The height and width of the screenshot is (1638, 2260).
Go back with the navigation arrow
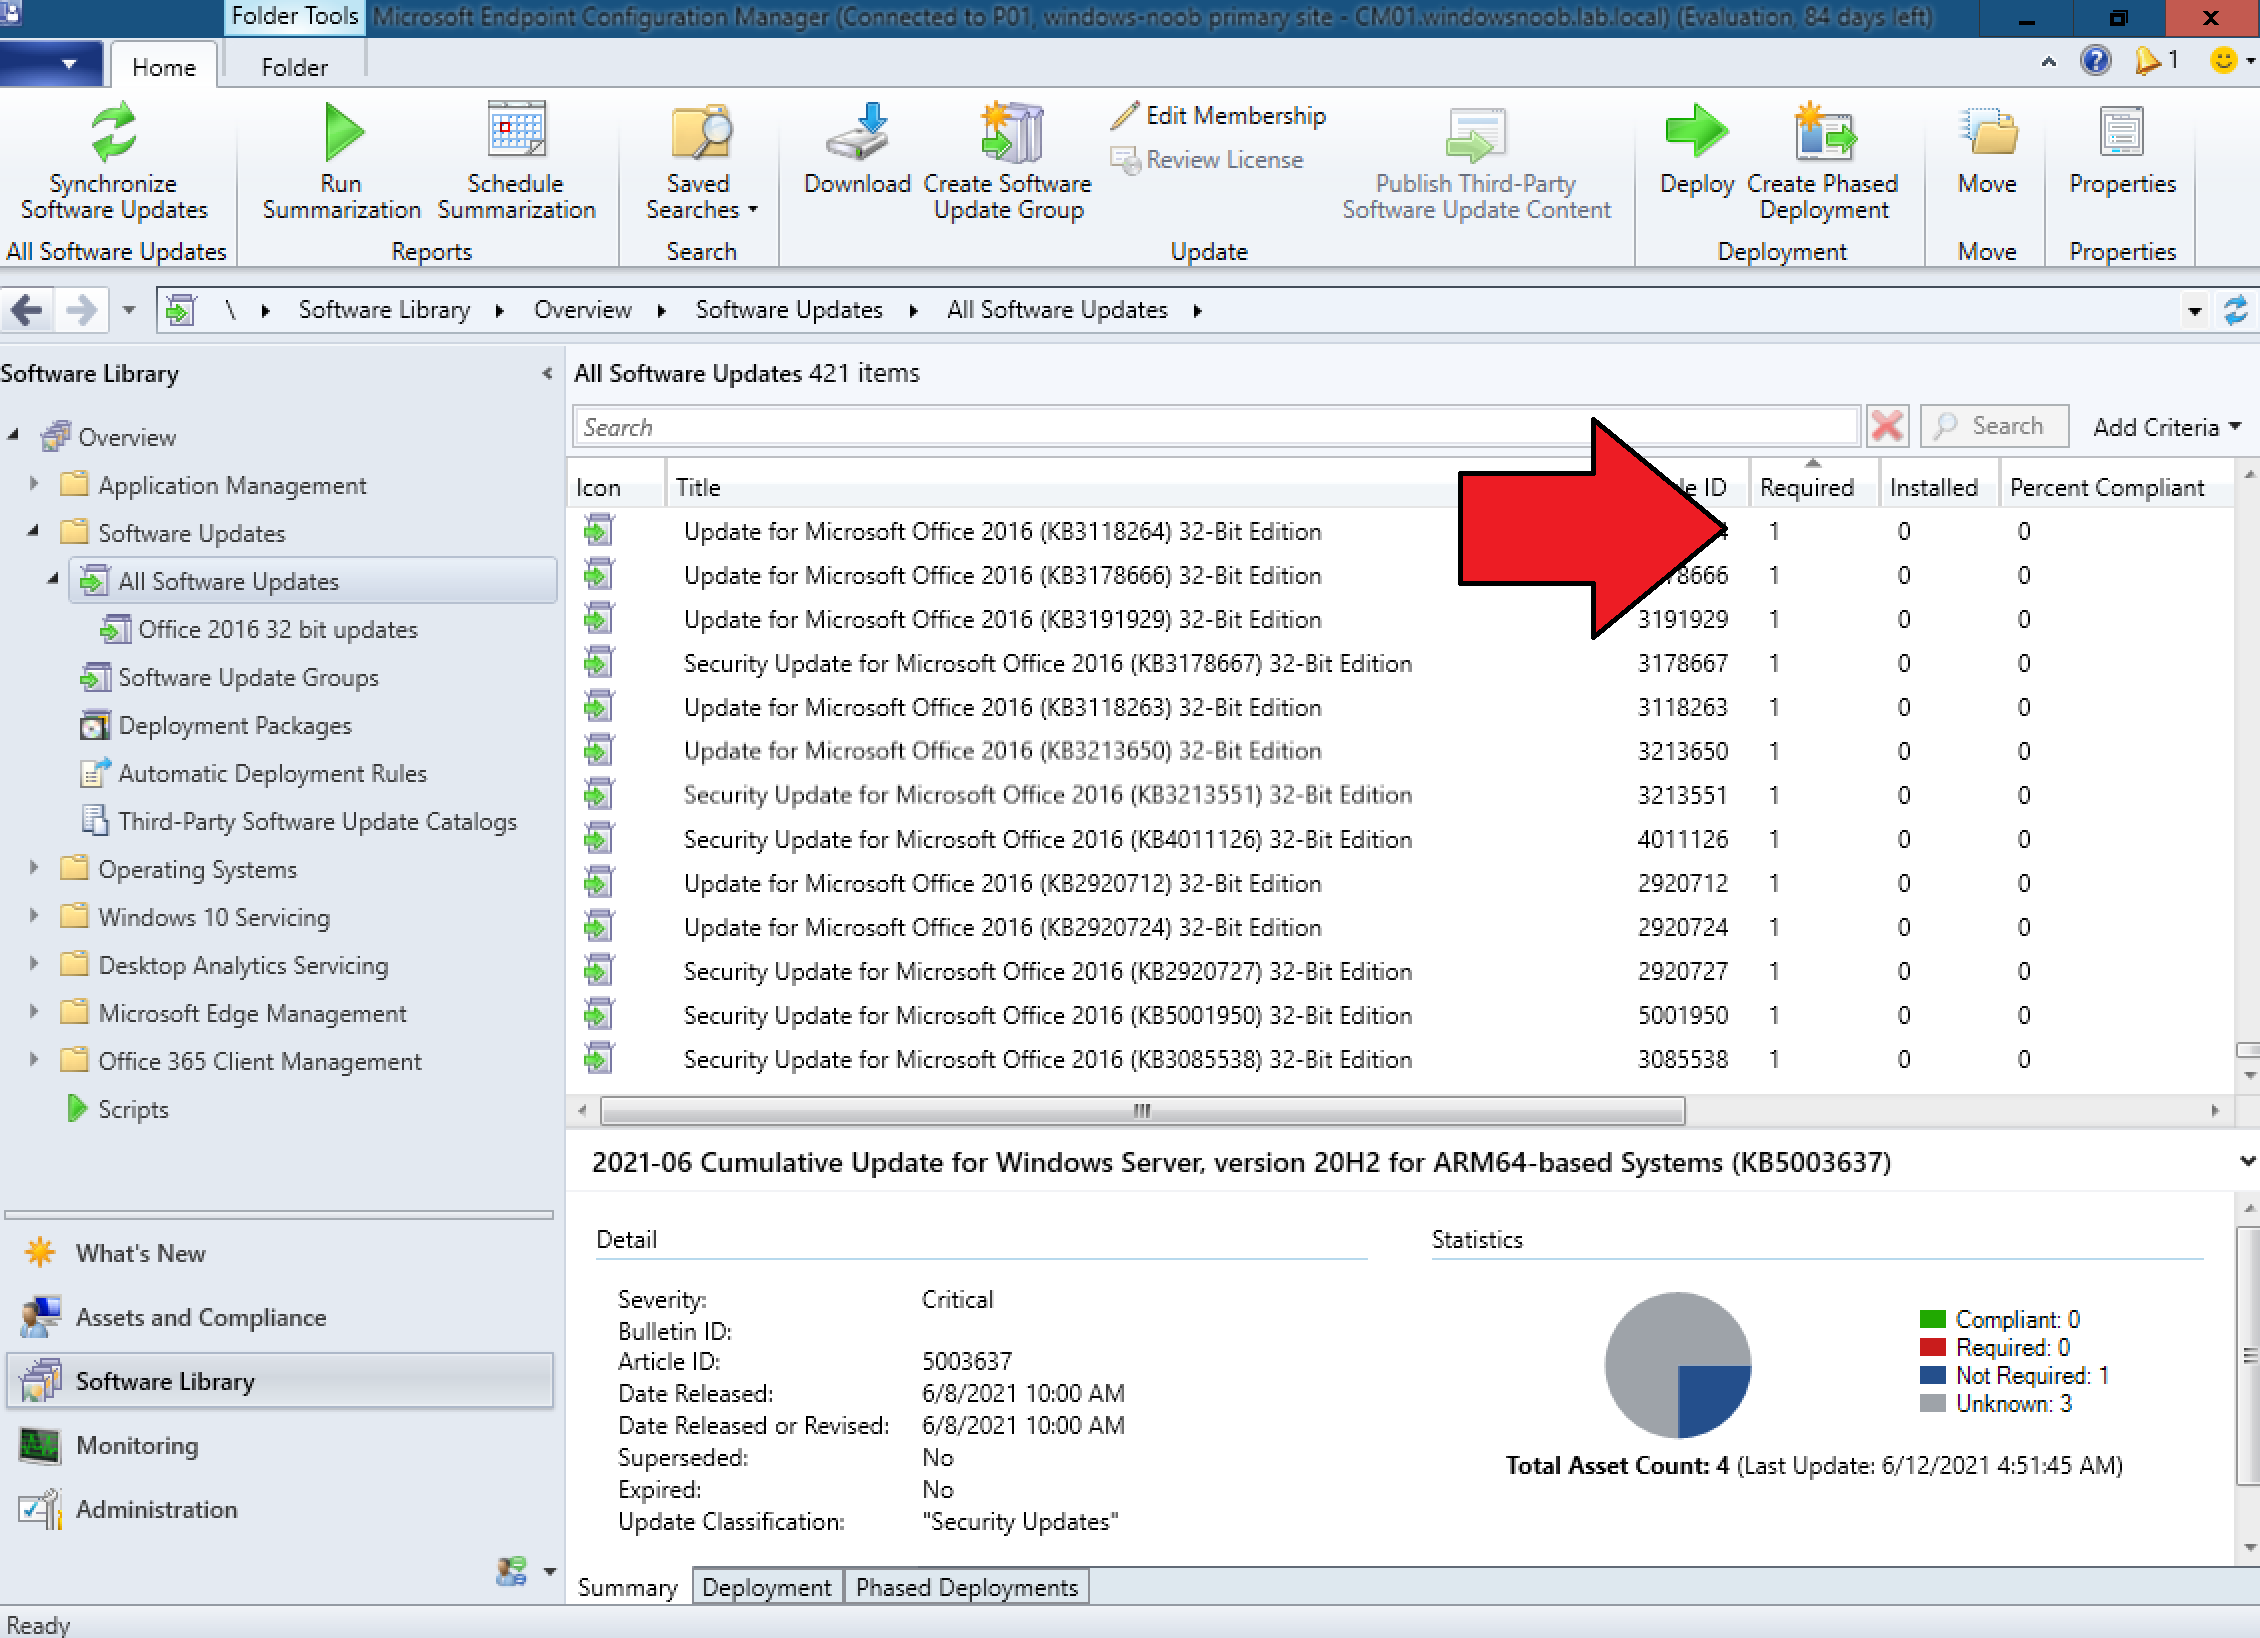(27, 310)
